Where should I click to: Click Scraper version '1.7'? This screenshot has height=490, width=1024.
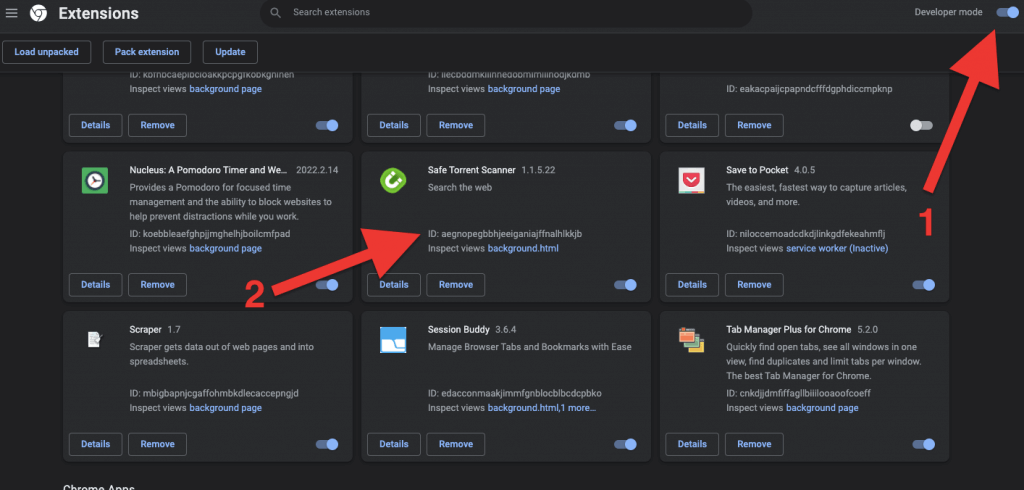(174, 329)
